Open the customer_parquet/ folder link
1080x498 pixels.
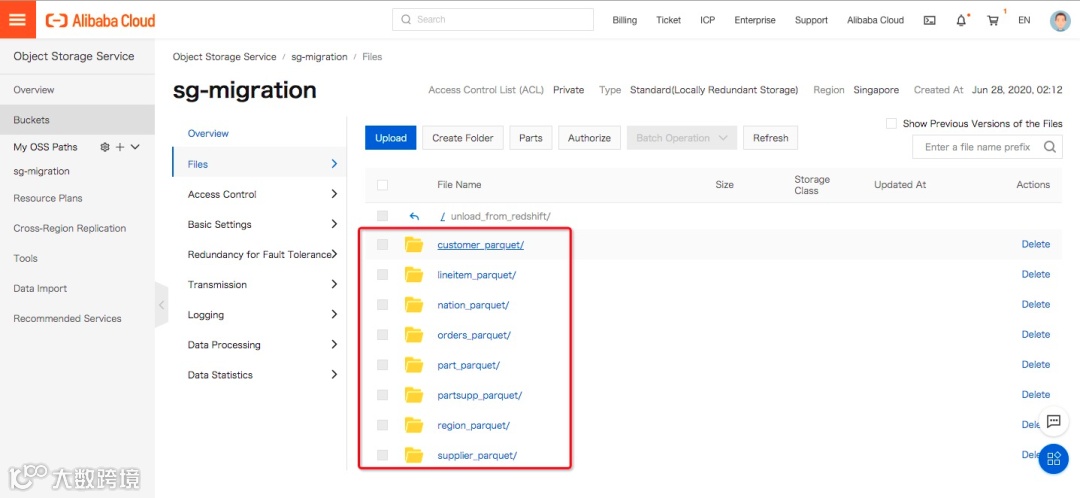(480, 245)
